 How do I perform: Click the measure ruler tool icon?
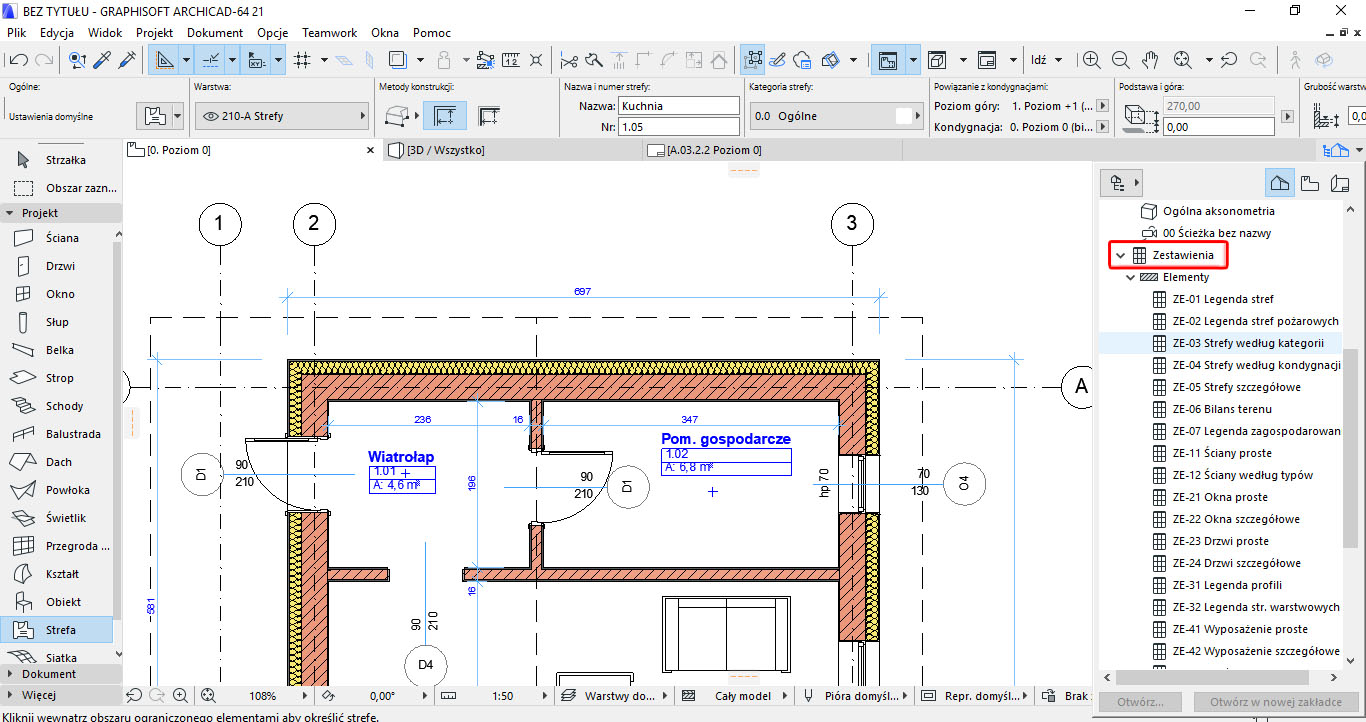coord(511,60)
